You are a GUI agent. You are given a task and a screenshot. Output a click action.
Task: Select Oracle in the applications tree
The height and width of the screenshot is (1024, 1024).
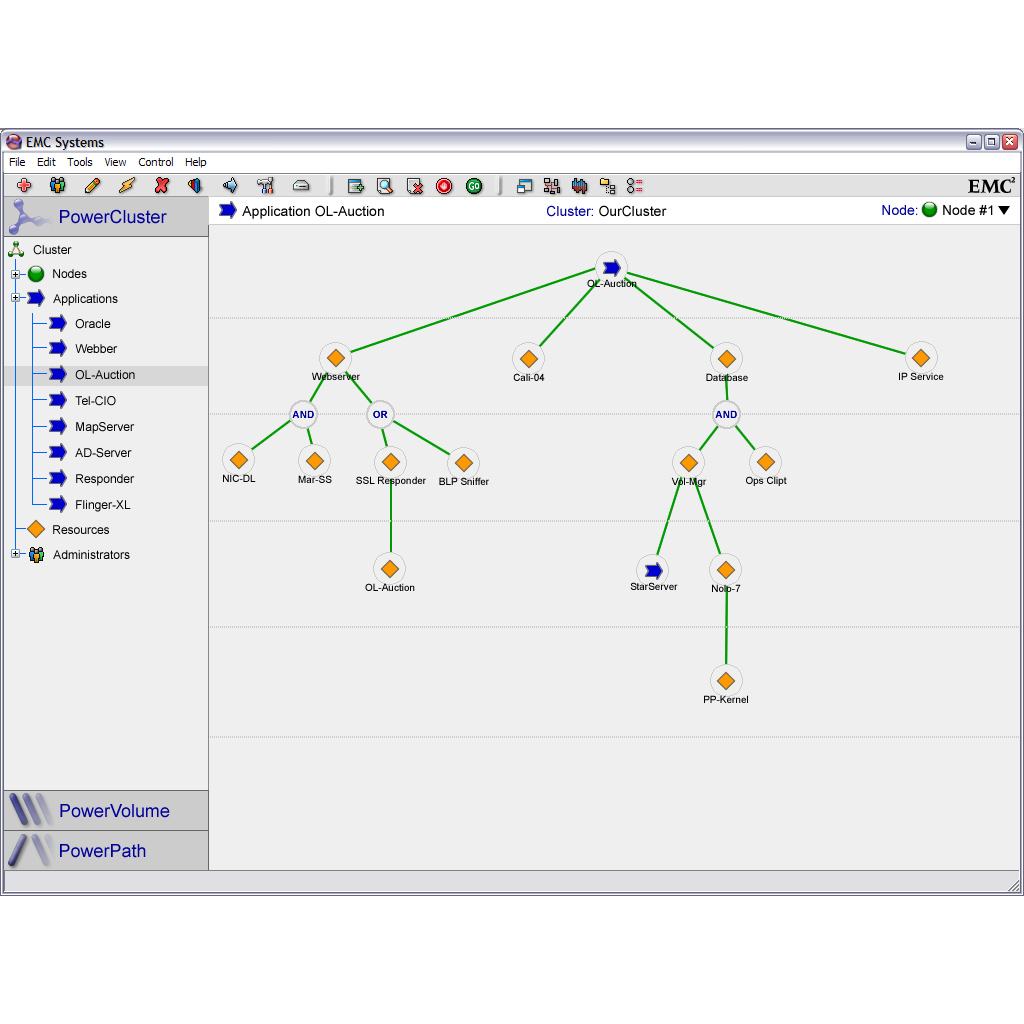(93, 323)
